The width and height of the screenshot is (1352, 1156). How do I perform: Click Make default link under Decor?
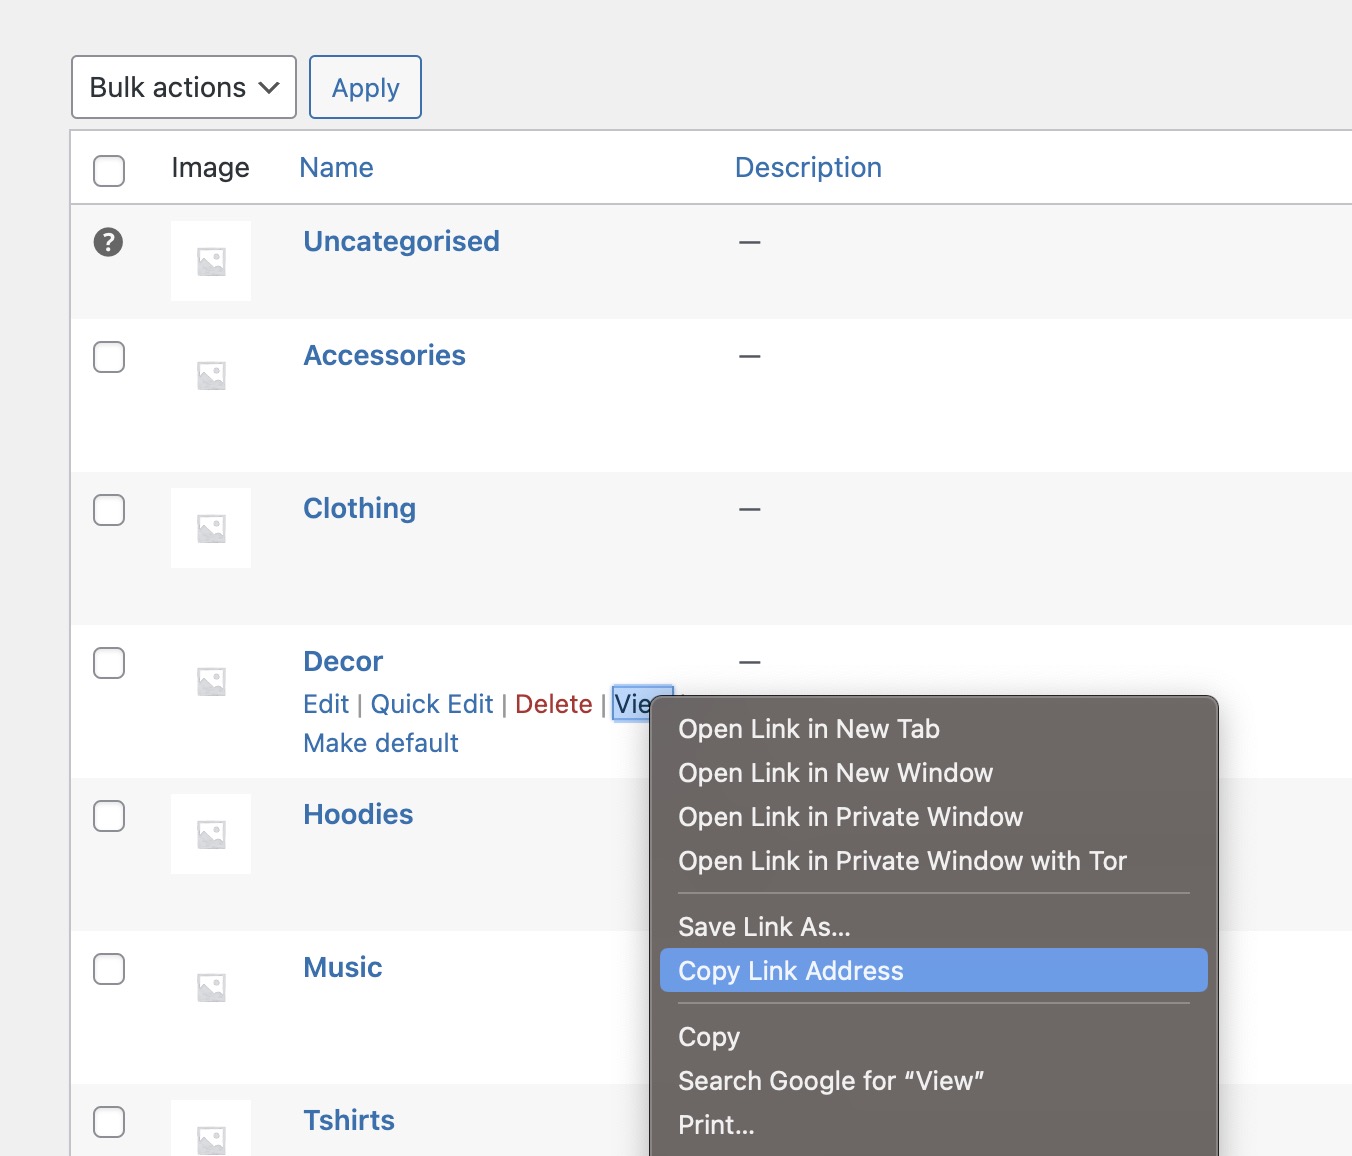pyautogui.click(x=381, y=743)
